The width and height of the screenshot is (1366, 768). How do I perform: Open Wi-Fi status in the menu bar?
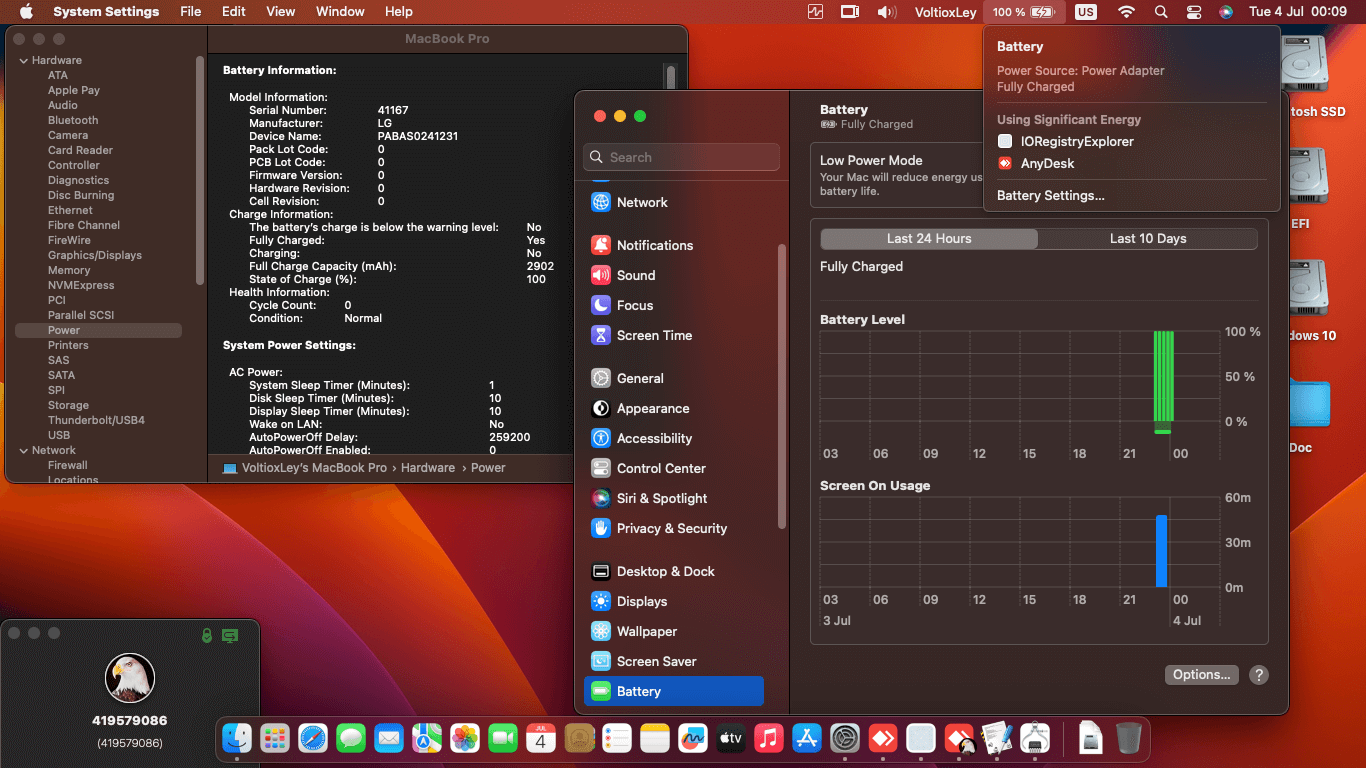1126,12
